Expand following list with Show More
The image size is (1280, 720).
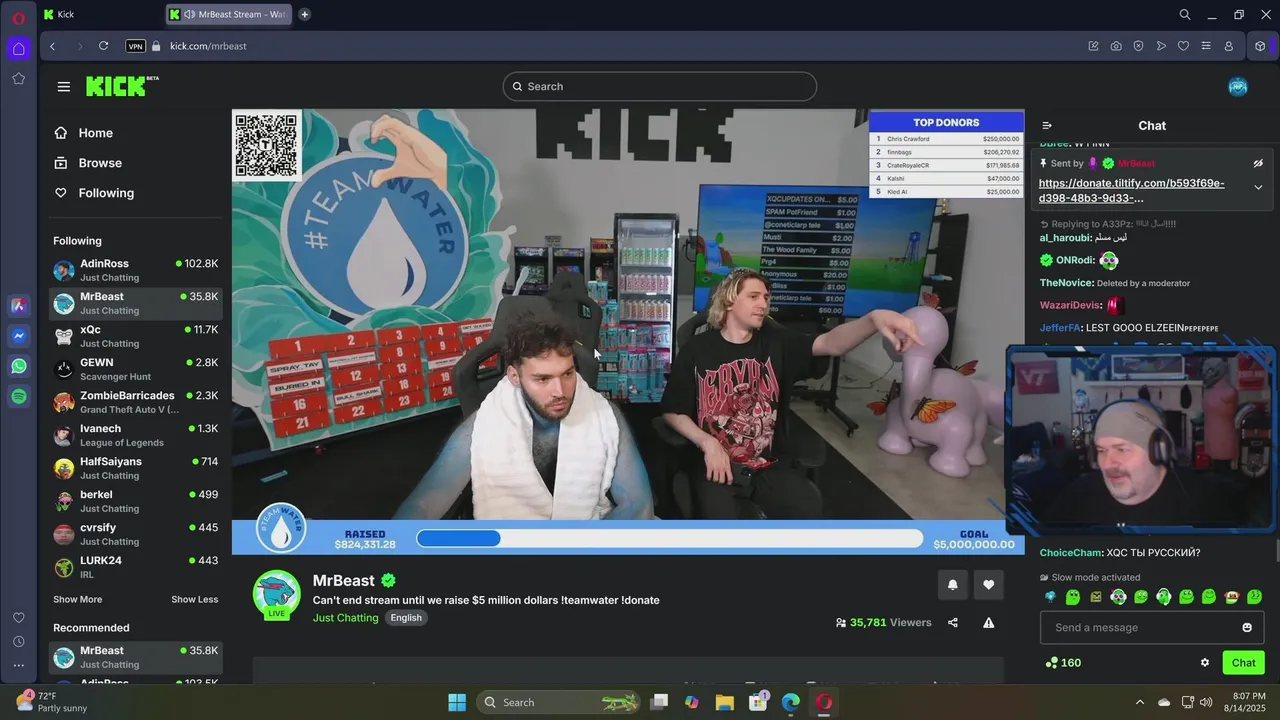click(x=77, y=599)
